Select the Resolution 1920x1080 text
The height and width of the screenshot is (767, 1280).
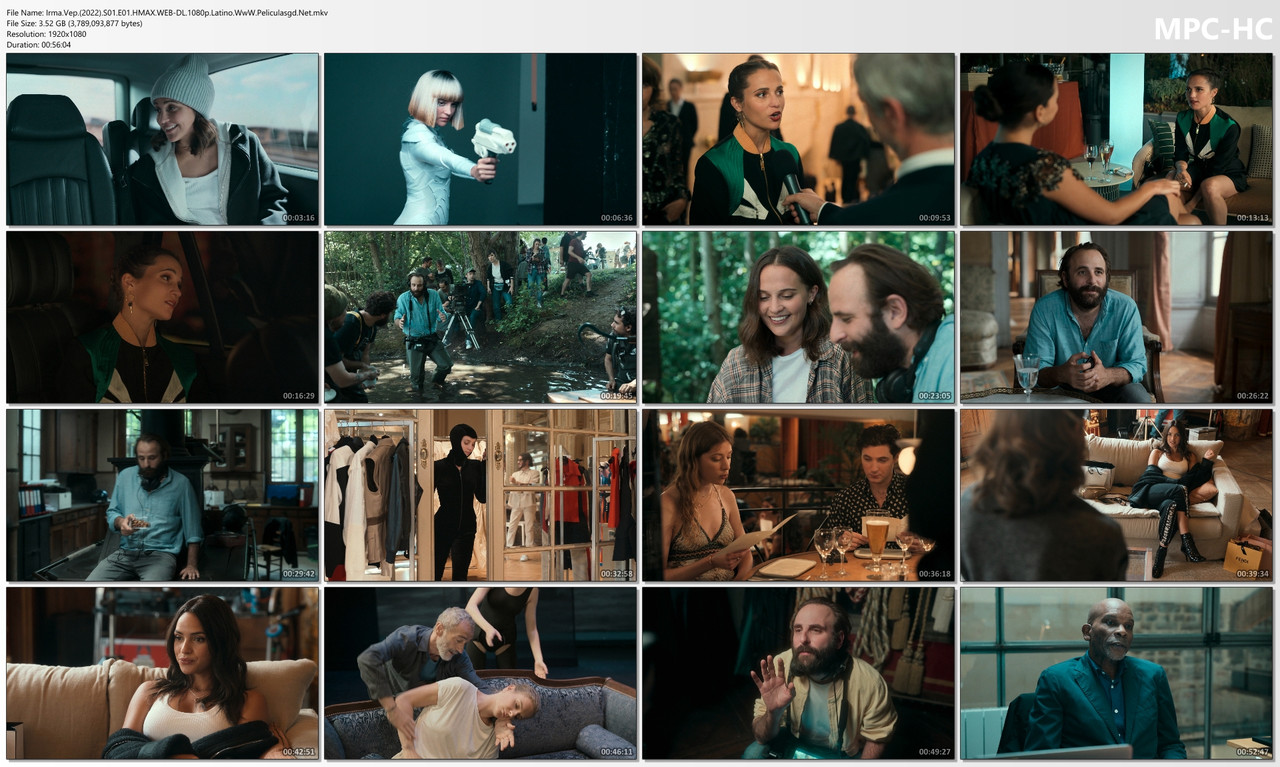[46, 34]
